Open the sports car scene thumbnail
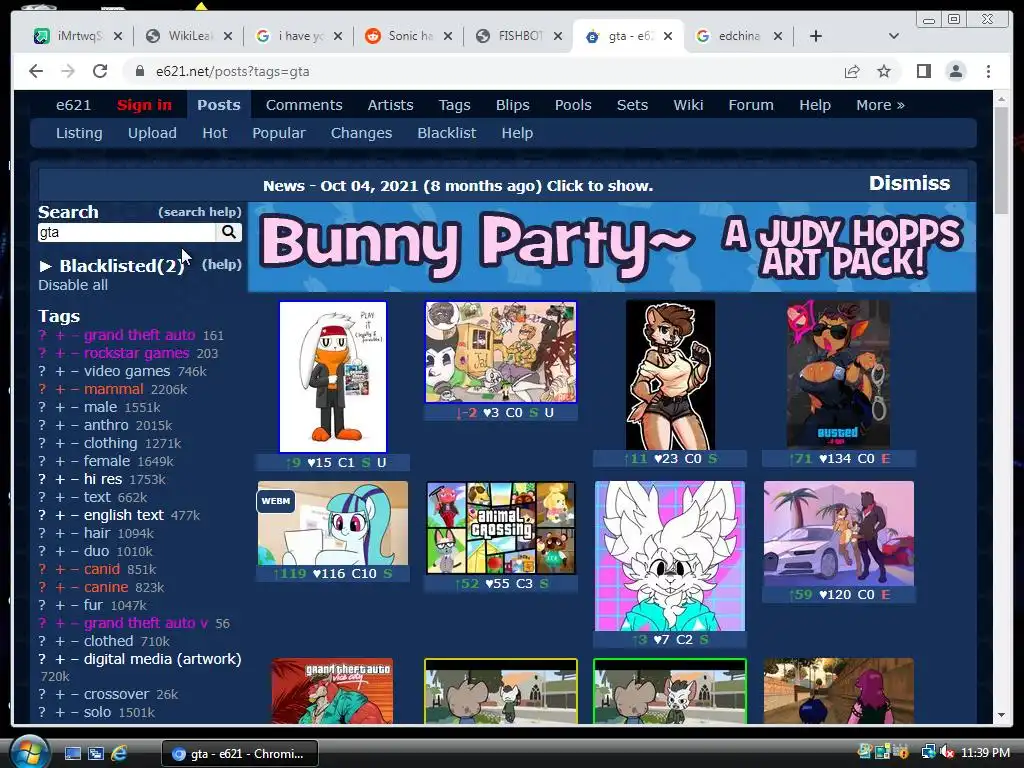Viewport: 1024px width, 768px height. (839, 534)
